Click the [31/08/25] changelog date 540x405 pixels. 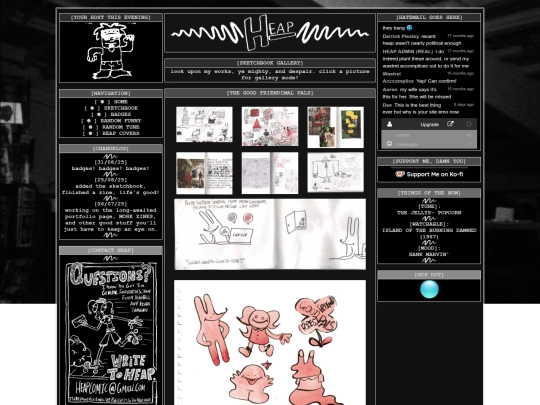(111, 162)
